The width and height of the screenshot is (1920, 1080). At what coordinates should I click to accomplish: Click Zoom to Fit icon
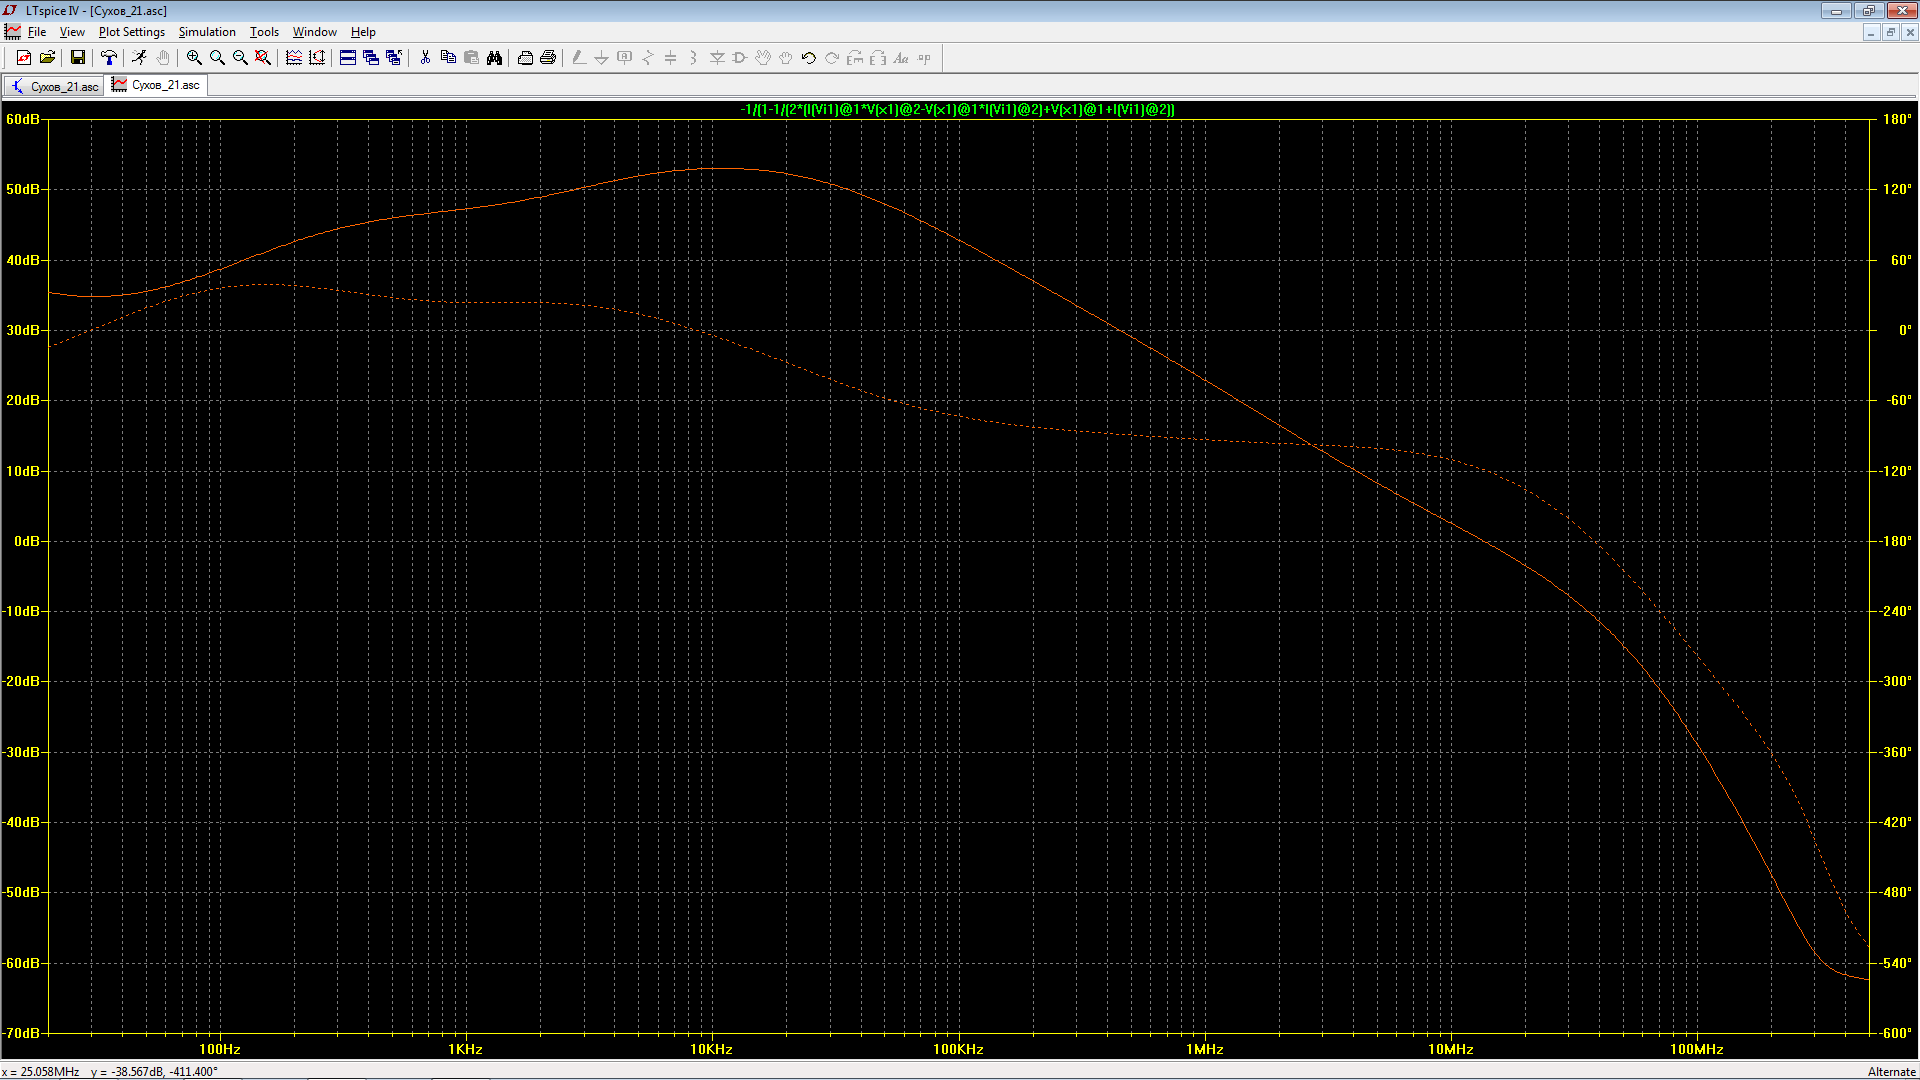pos(263,58)
